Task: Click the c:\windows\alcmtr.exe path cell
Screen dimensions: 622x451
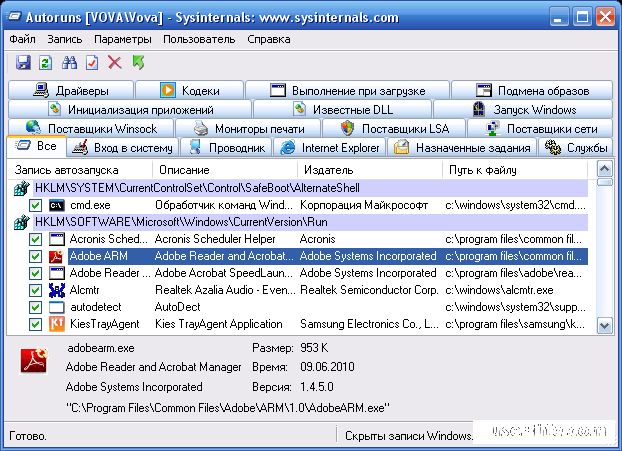Action: pos(499,290)
